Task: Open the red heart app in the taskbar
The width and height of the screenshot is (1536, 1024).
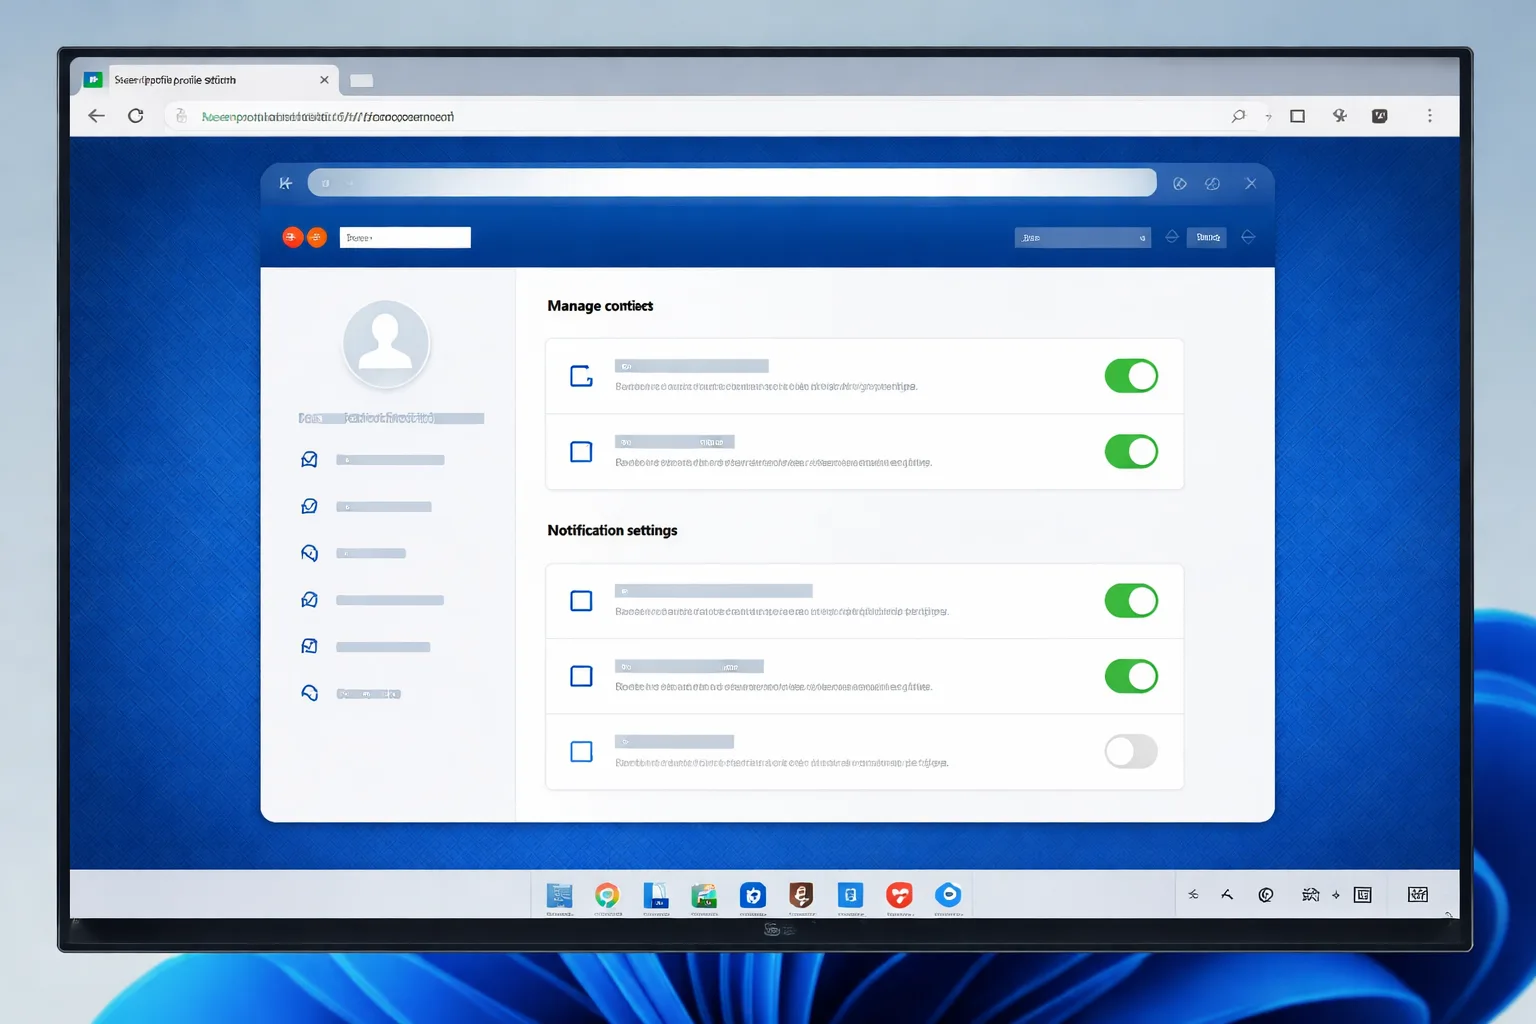Action: click(x=899, y=895)
